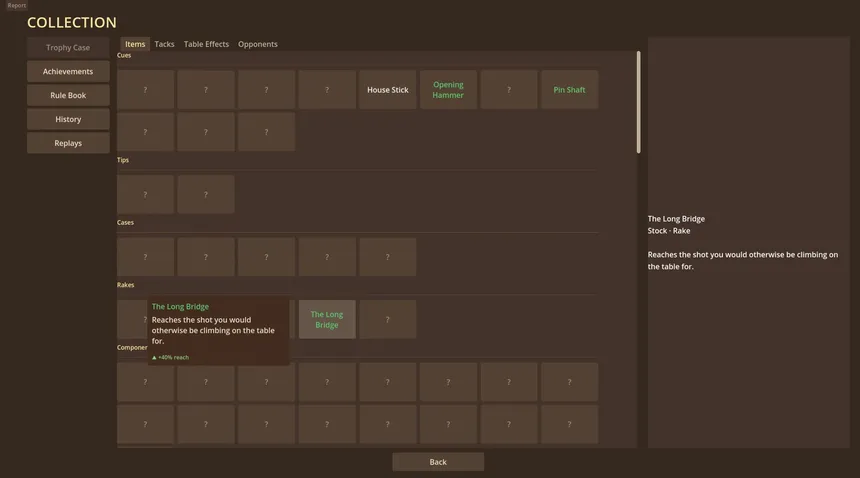The height and width of the screenshot is (478, 860).
Task: Click the Back button
Action: [438, 462]
